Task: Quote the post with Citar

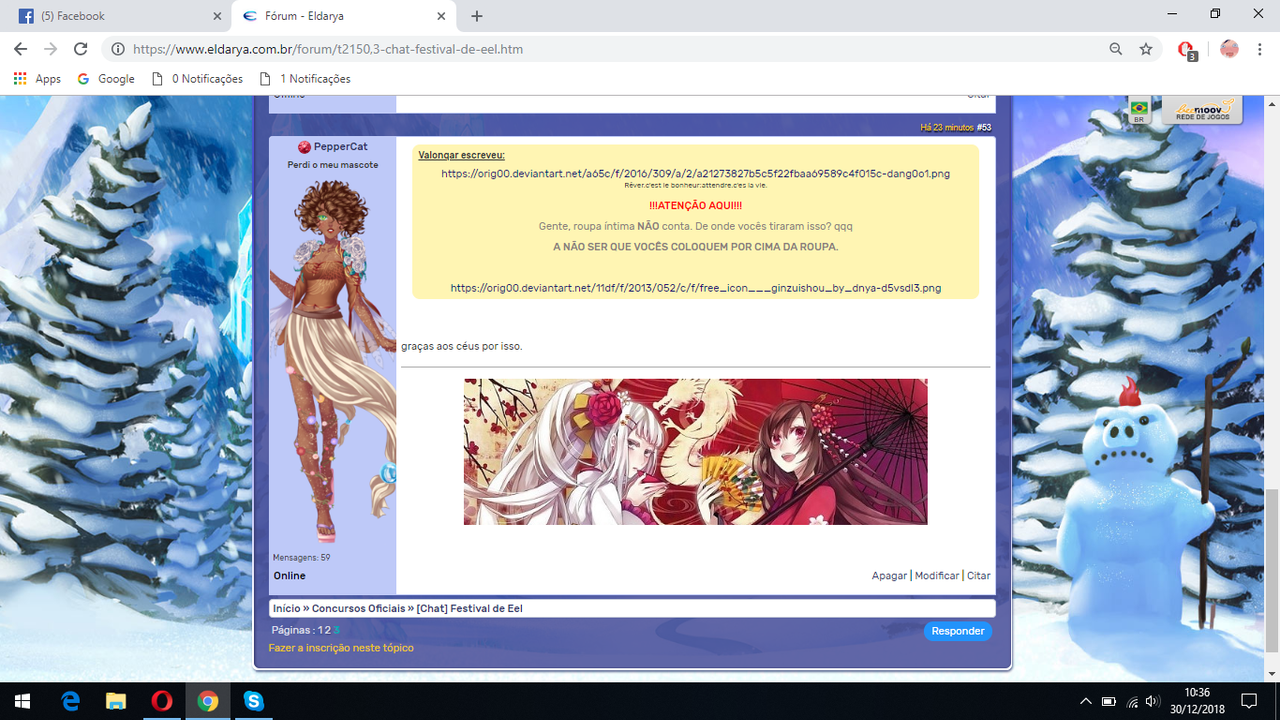Action: [978, 575]
